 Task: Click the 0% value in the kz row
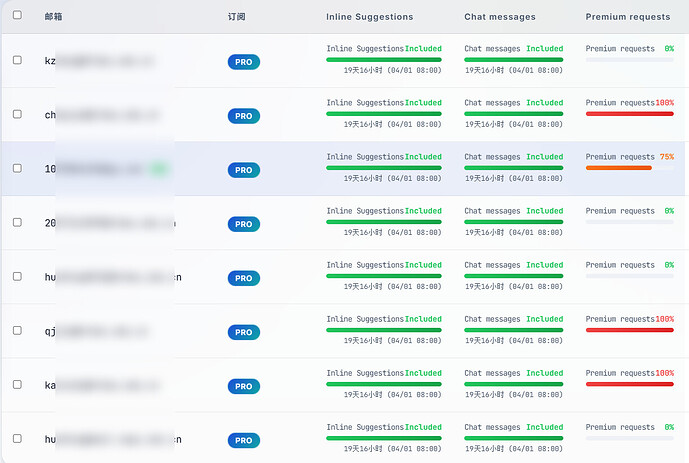669,49
